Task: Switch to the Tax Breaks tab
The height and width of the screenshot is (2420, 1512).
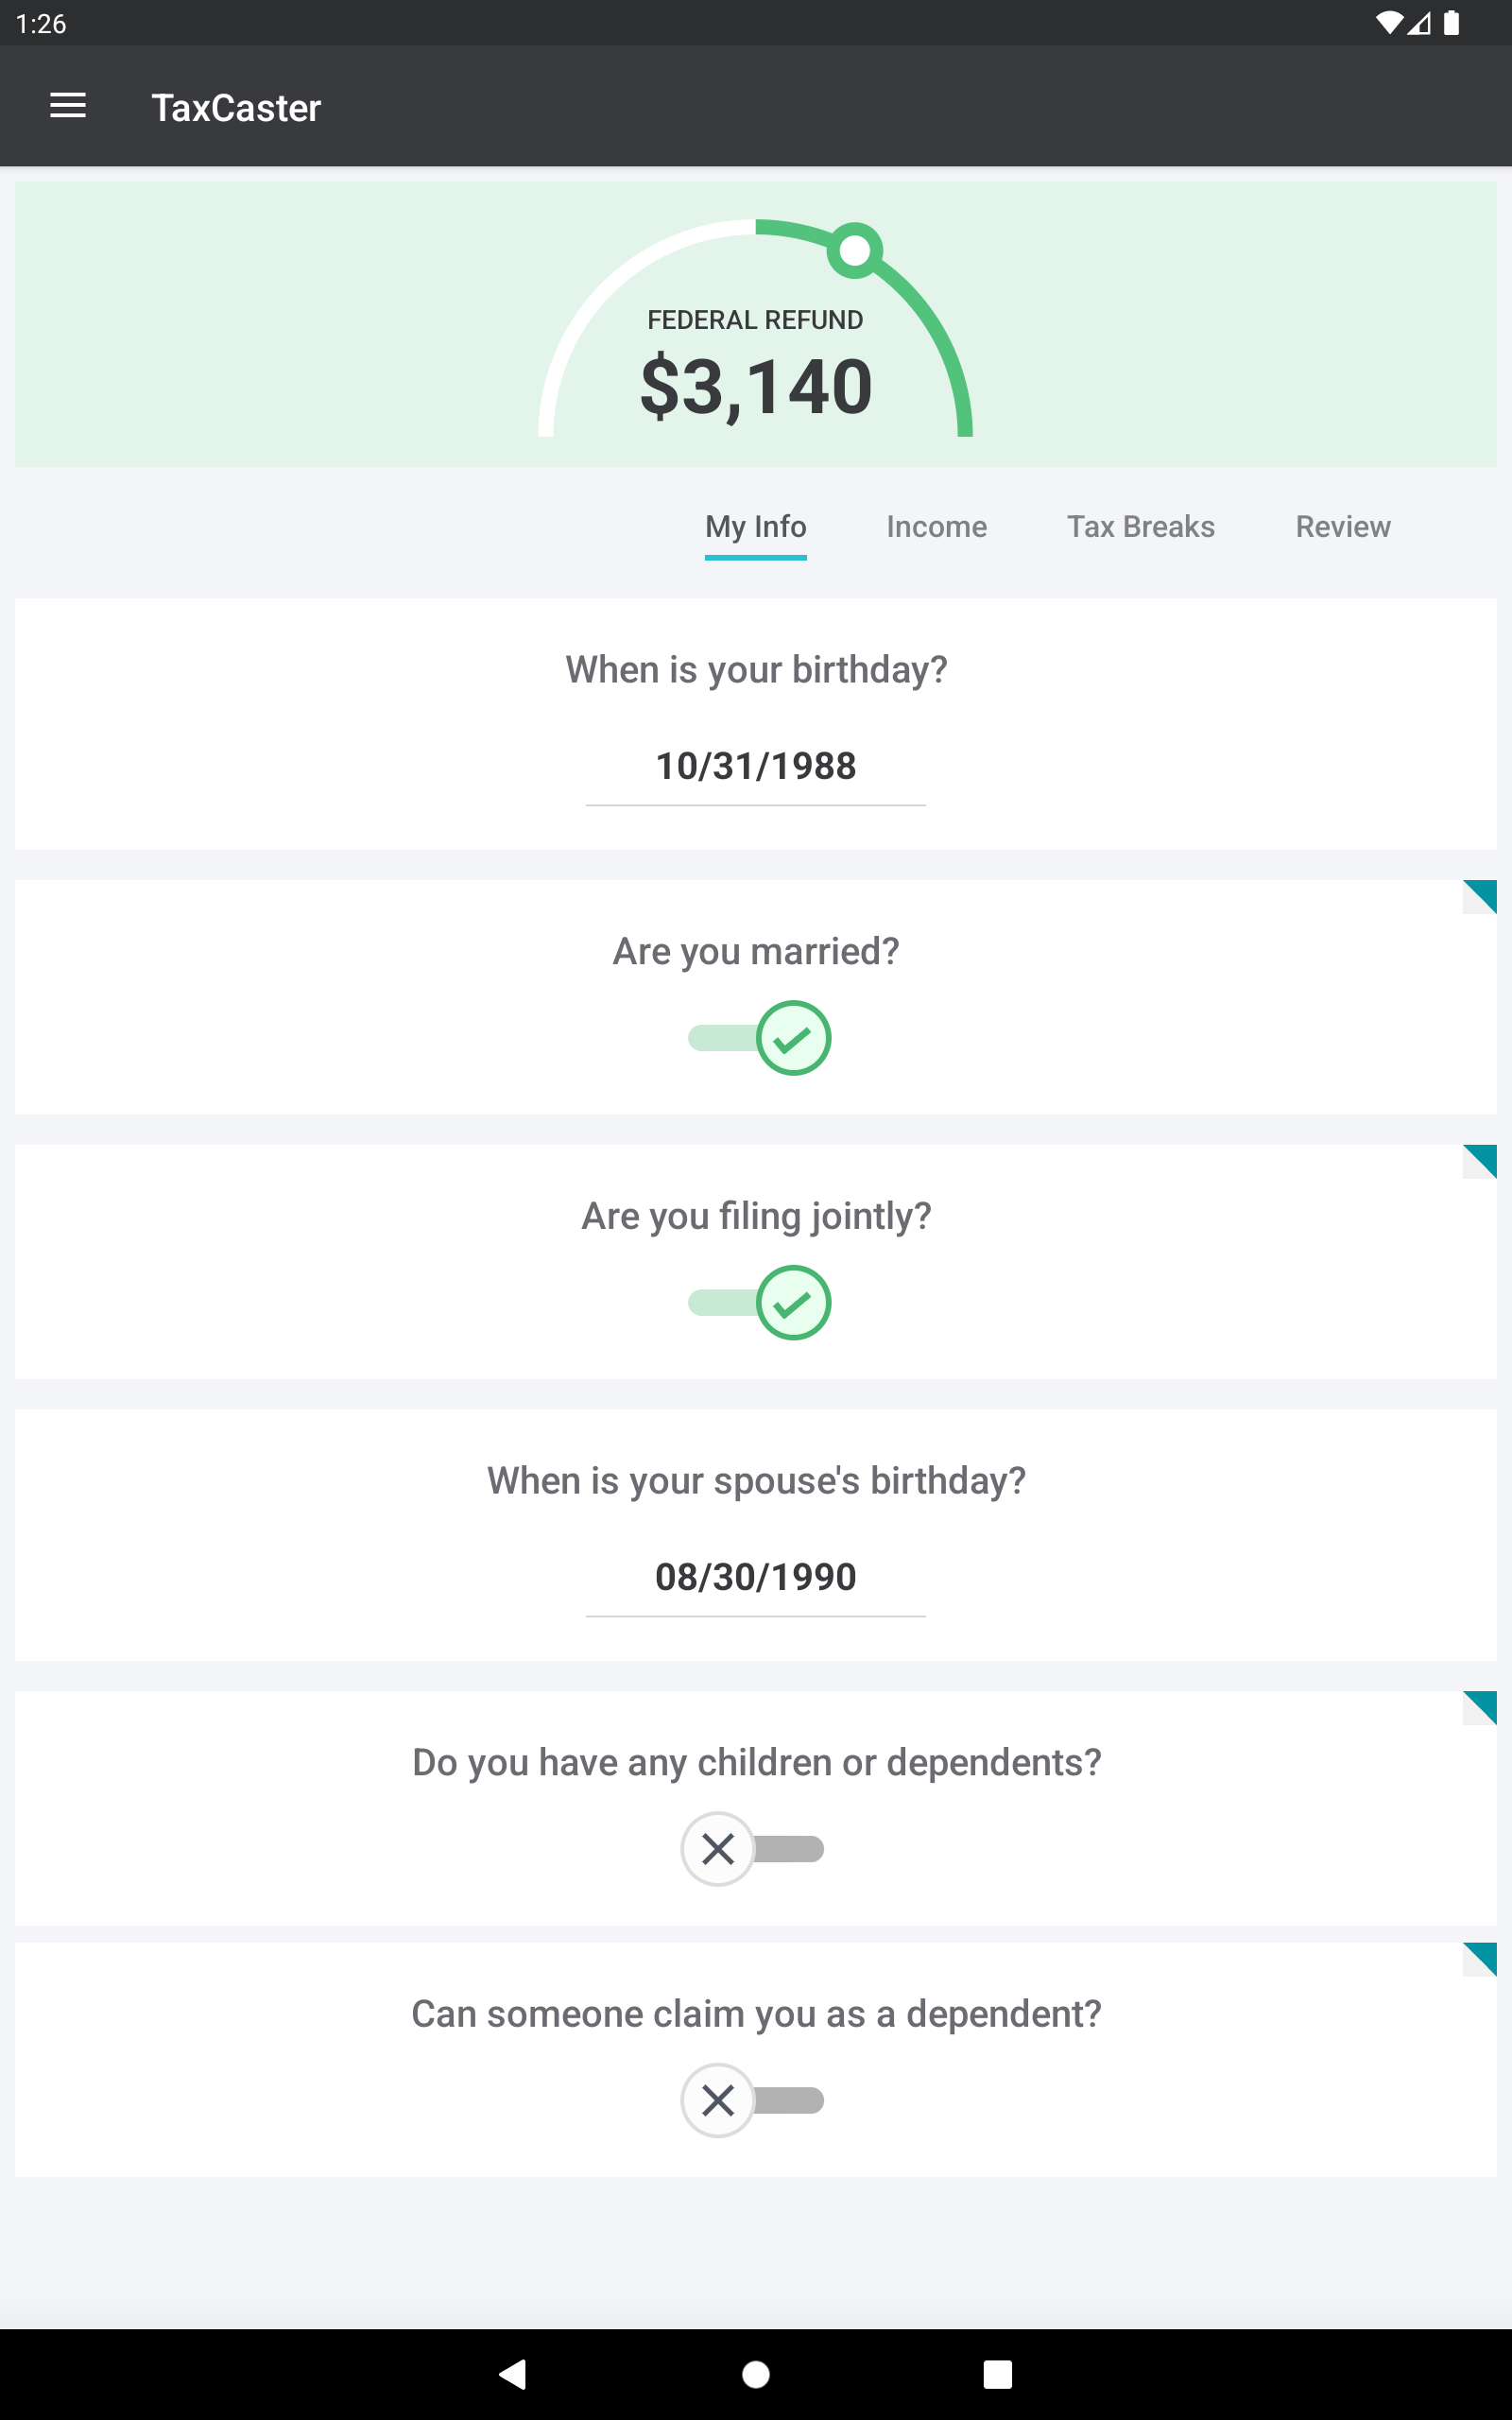Action: point(1140,527)
